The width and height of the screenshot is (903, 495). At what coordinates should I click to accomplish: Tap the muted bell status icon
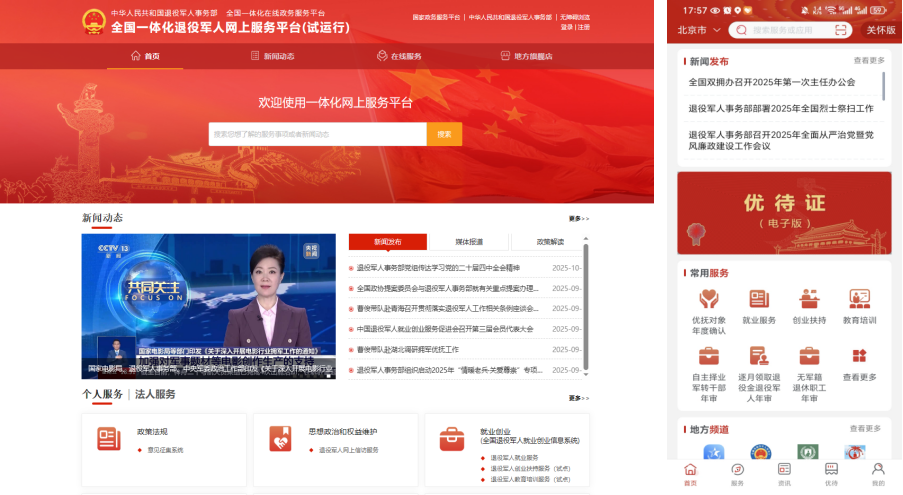(805, 10)
